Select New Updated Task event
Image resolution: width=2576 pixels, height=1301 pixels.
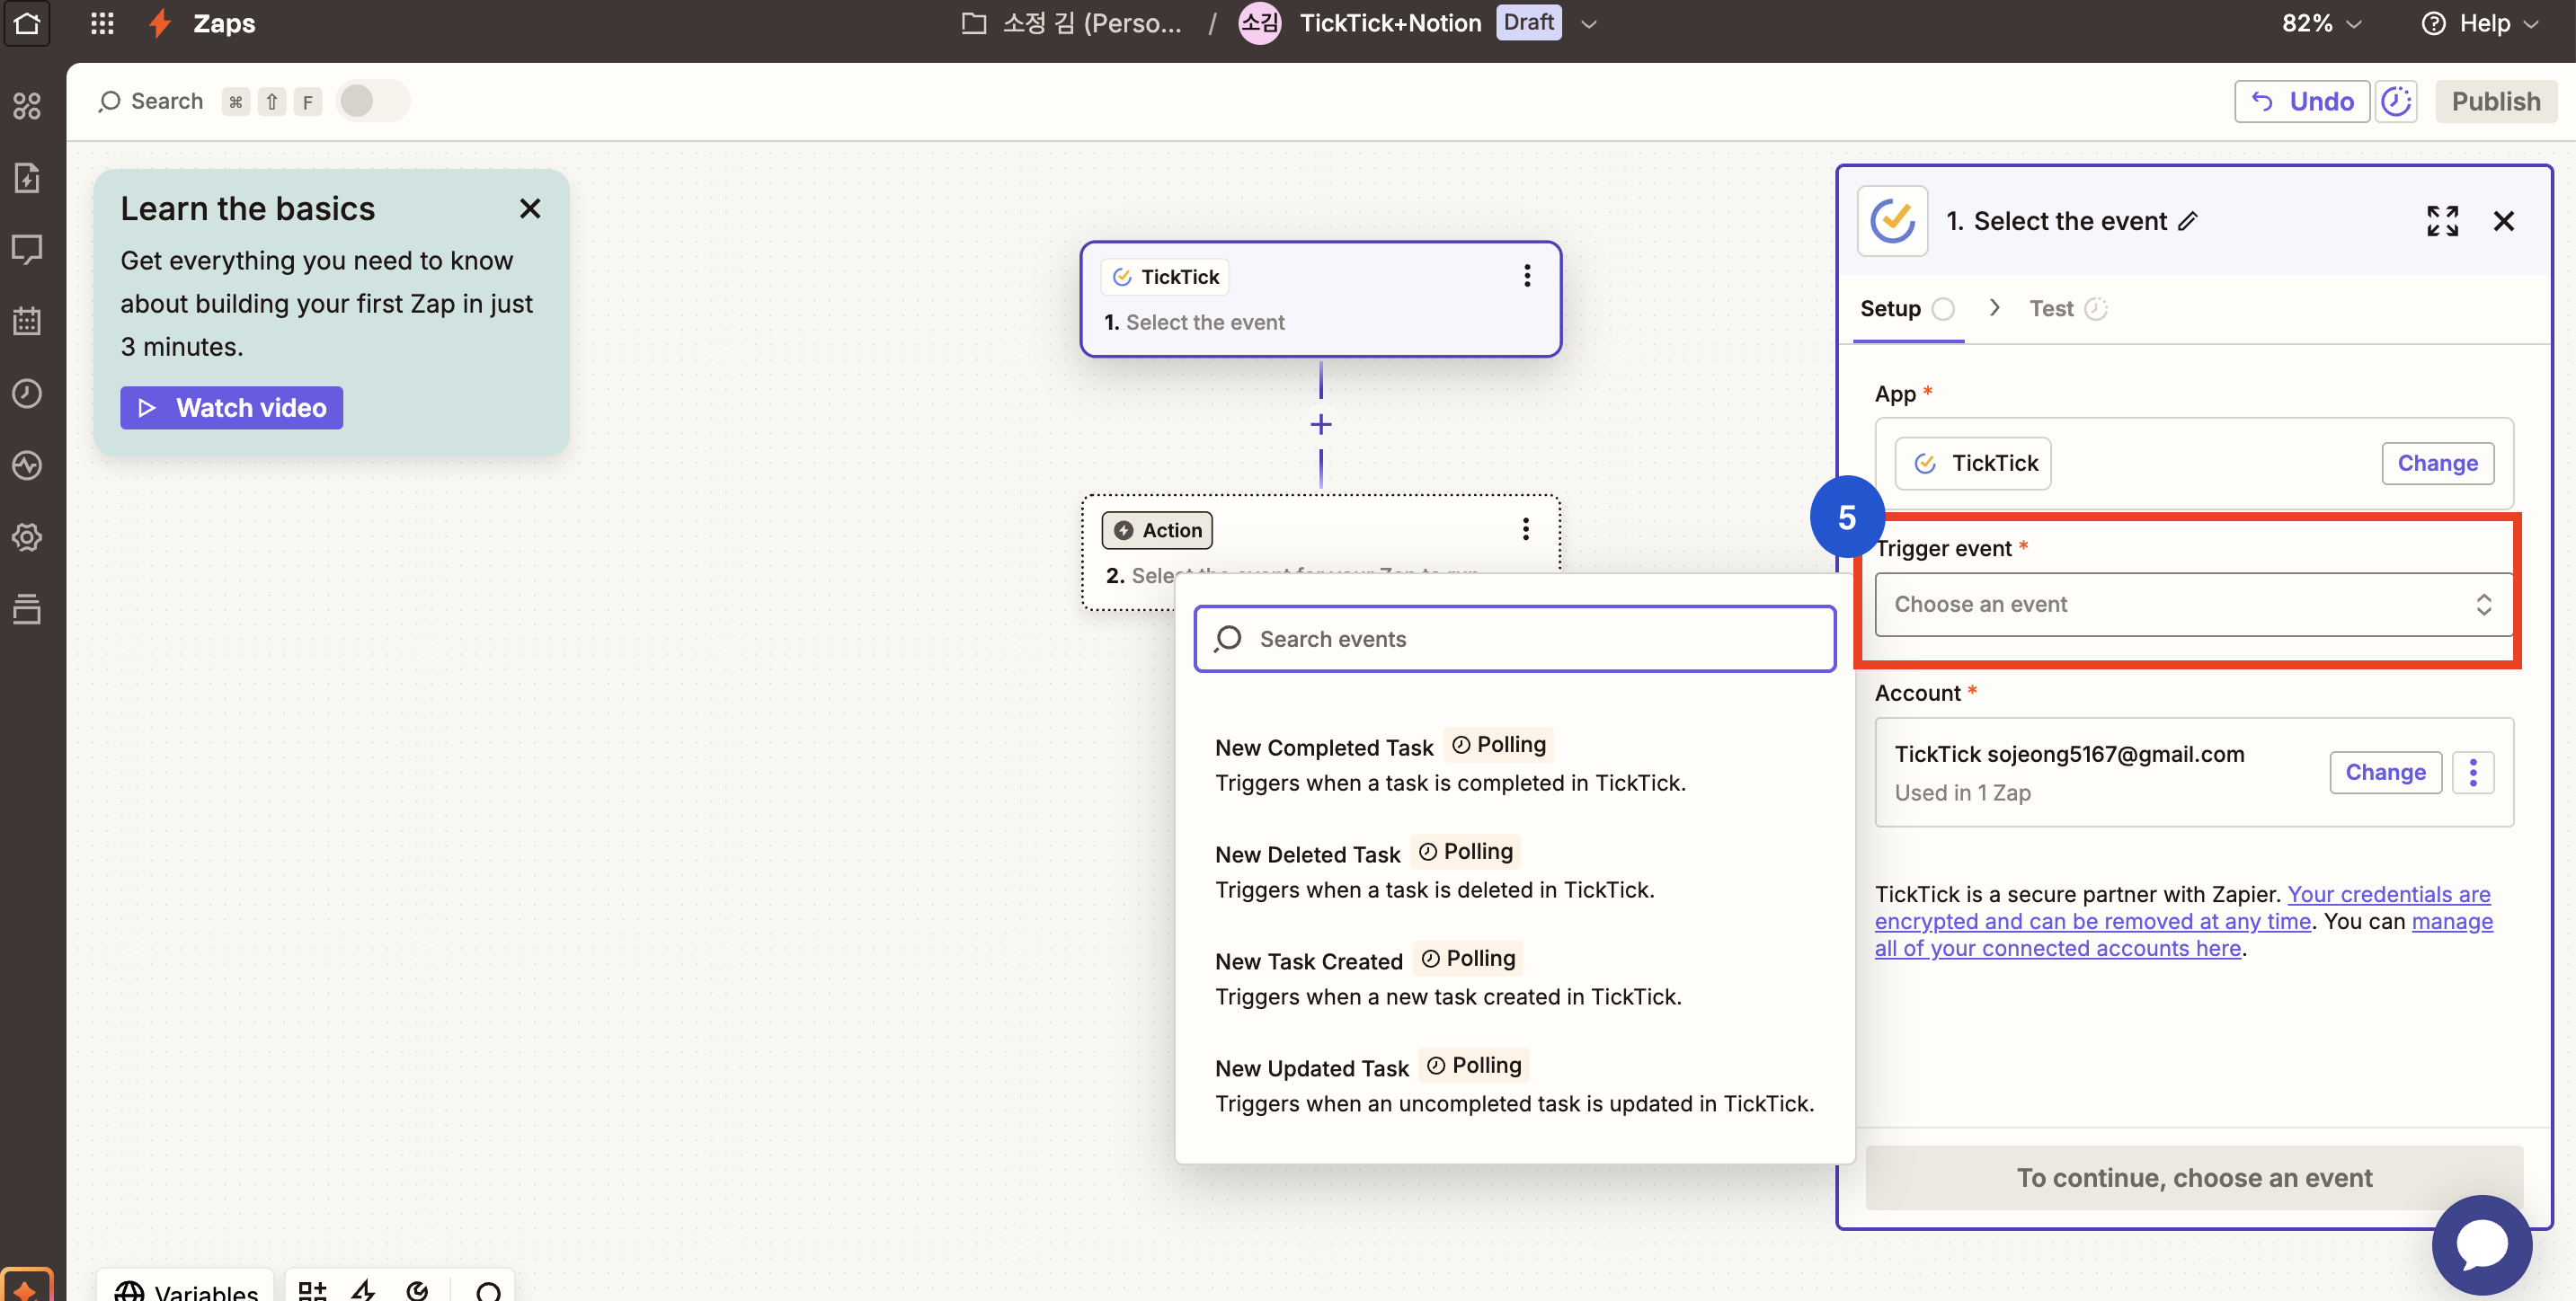[x=1514, y=1085]
